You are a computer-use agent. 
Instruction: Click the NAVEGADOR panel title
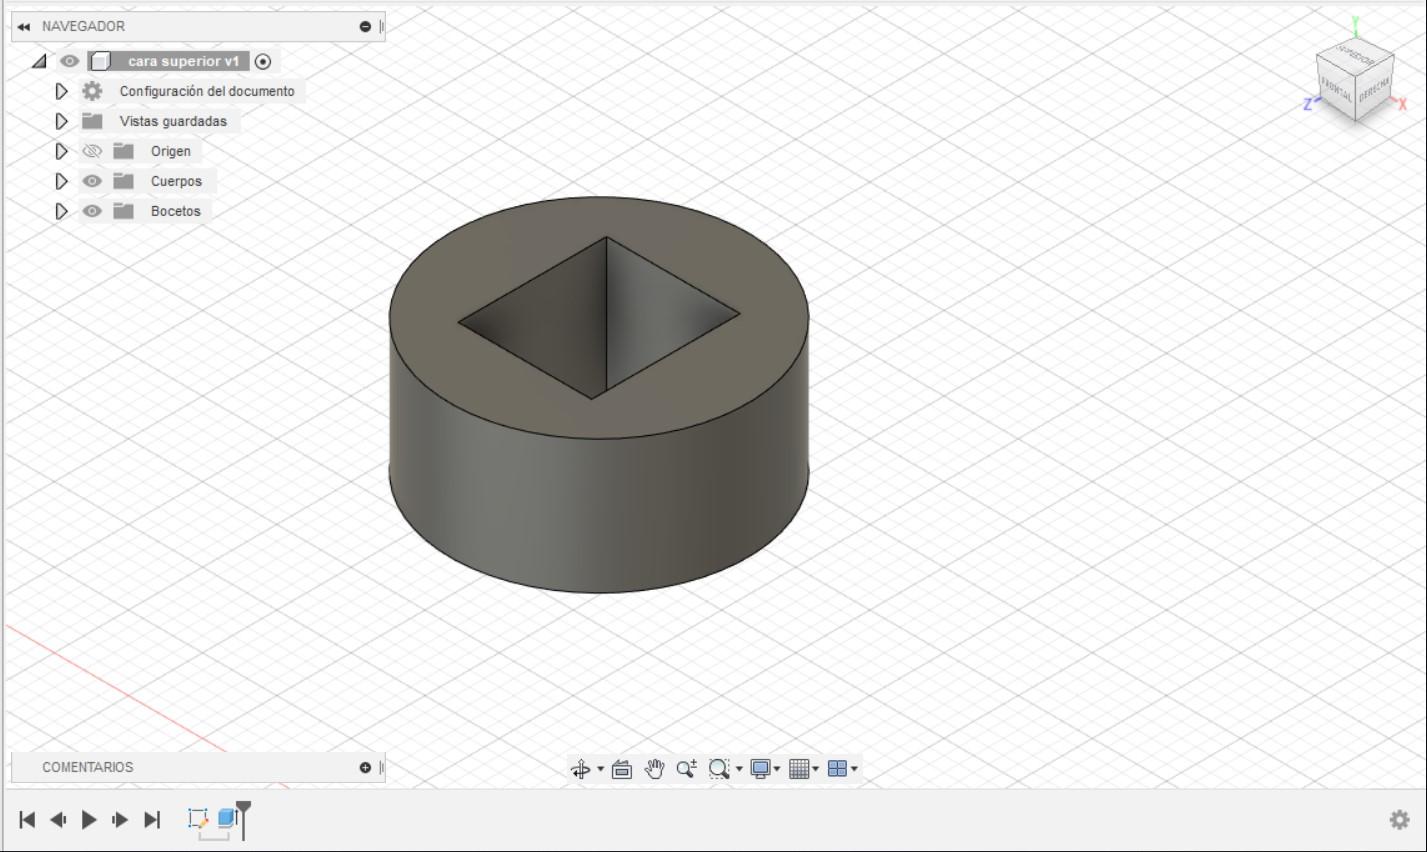coord(83,27)
